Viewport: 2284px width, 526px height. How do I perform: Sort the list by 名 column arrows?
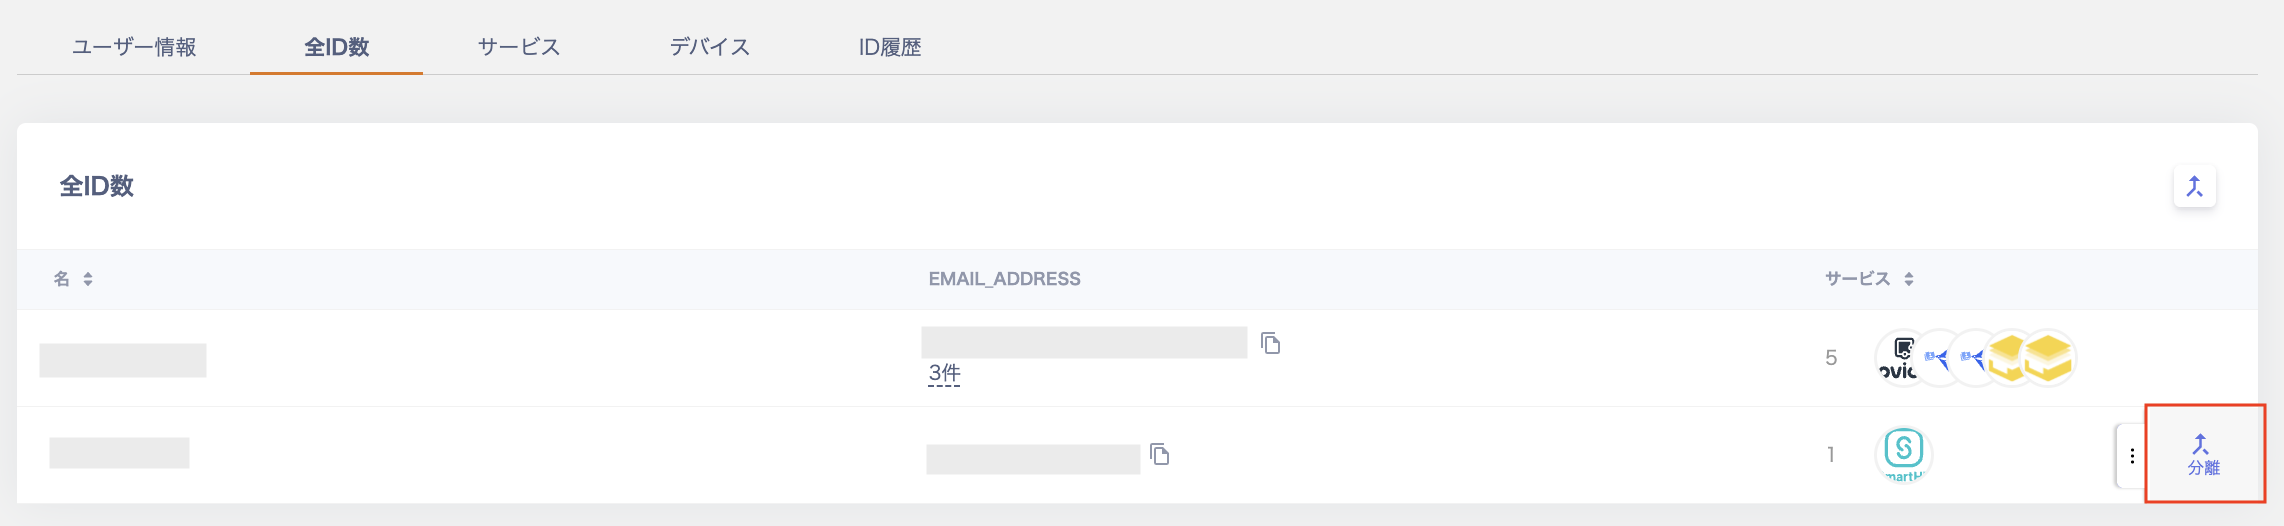point(88,279)
